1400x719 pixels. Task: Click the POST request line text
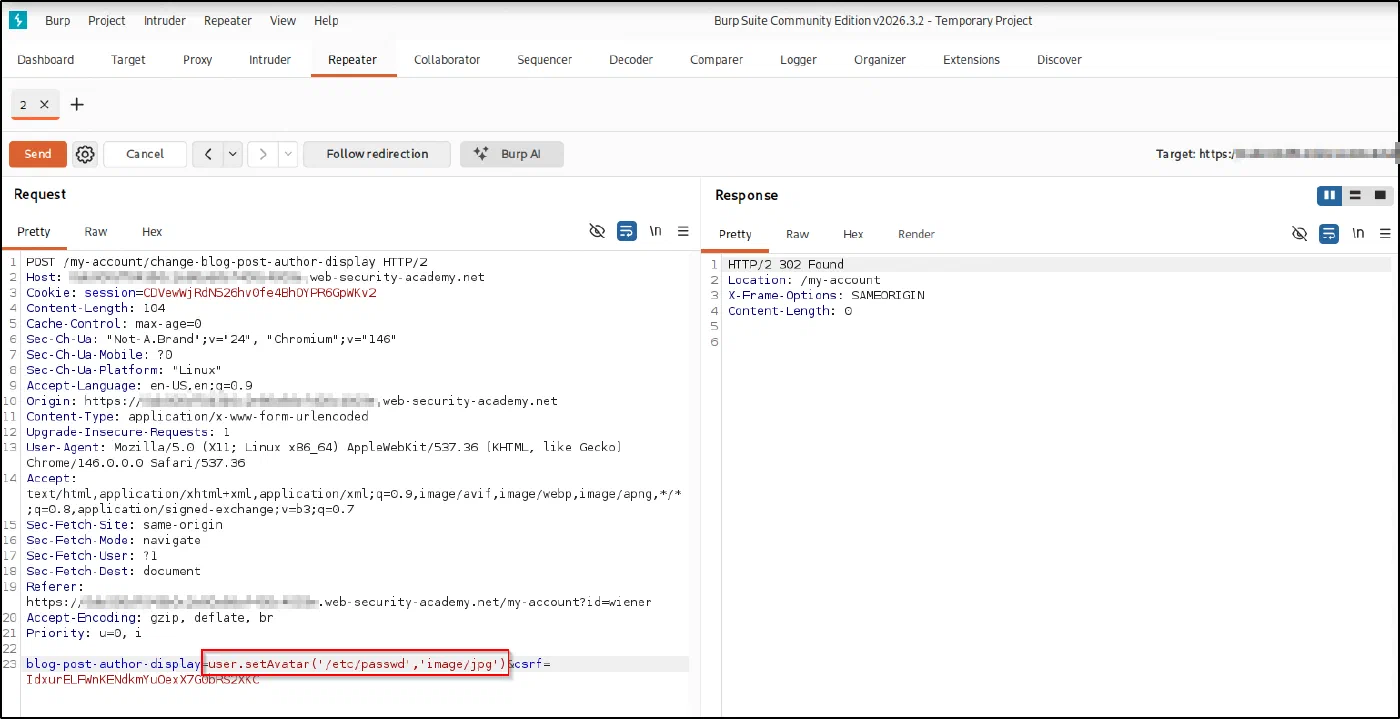click(x=227, y=262)
